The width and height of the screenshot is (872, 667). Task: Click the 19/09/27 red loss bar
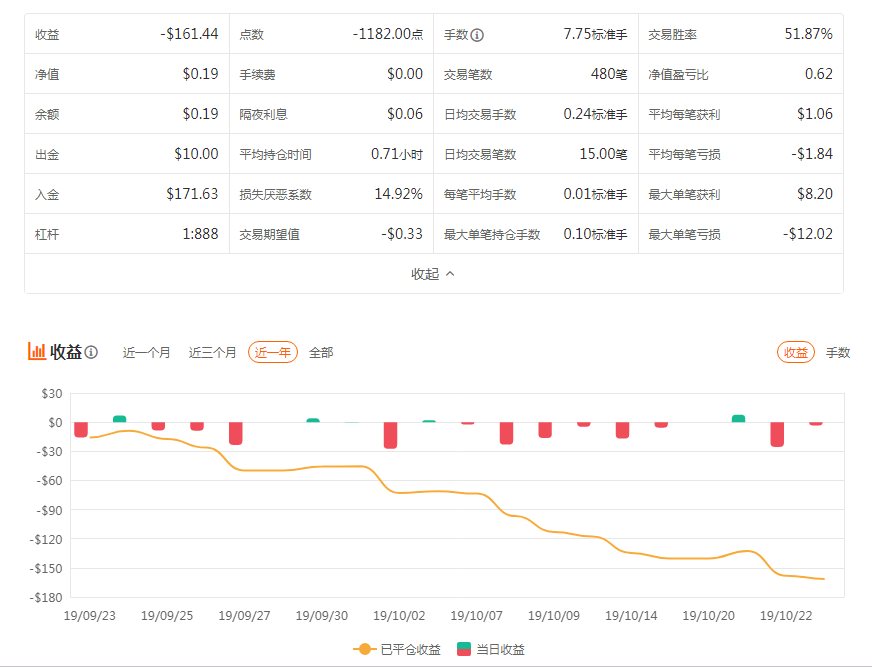(236, 433)
